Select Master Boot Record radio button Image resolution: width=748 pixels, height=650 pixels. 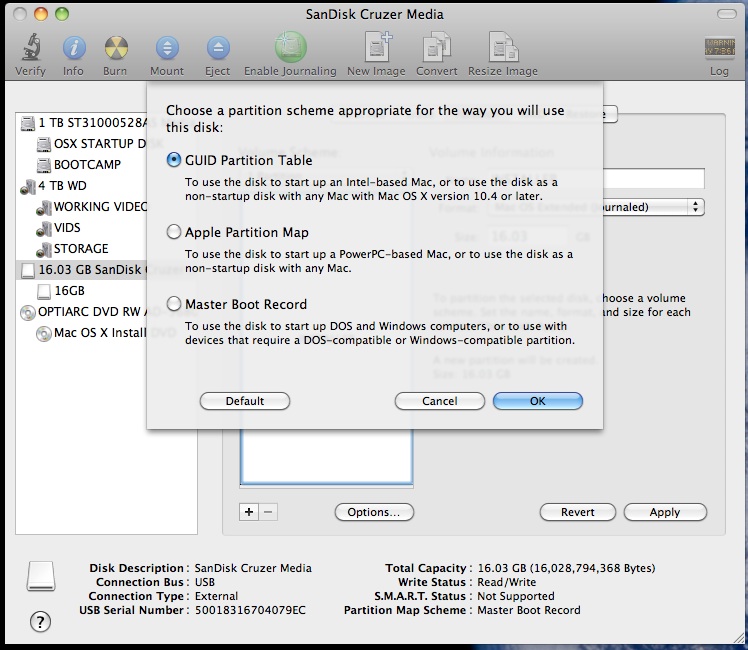click(x=174, y=304)
